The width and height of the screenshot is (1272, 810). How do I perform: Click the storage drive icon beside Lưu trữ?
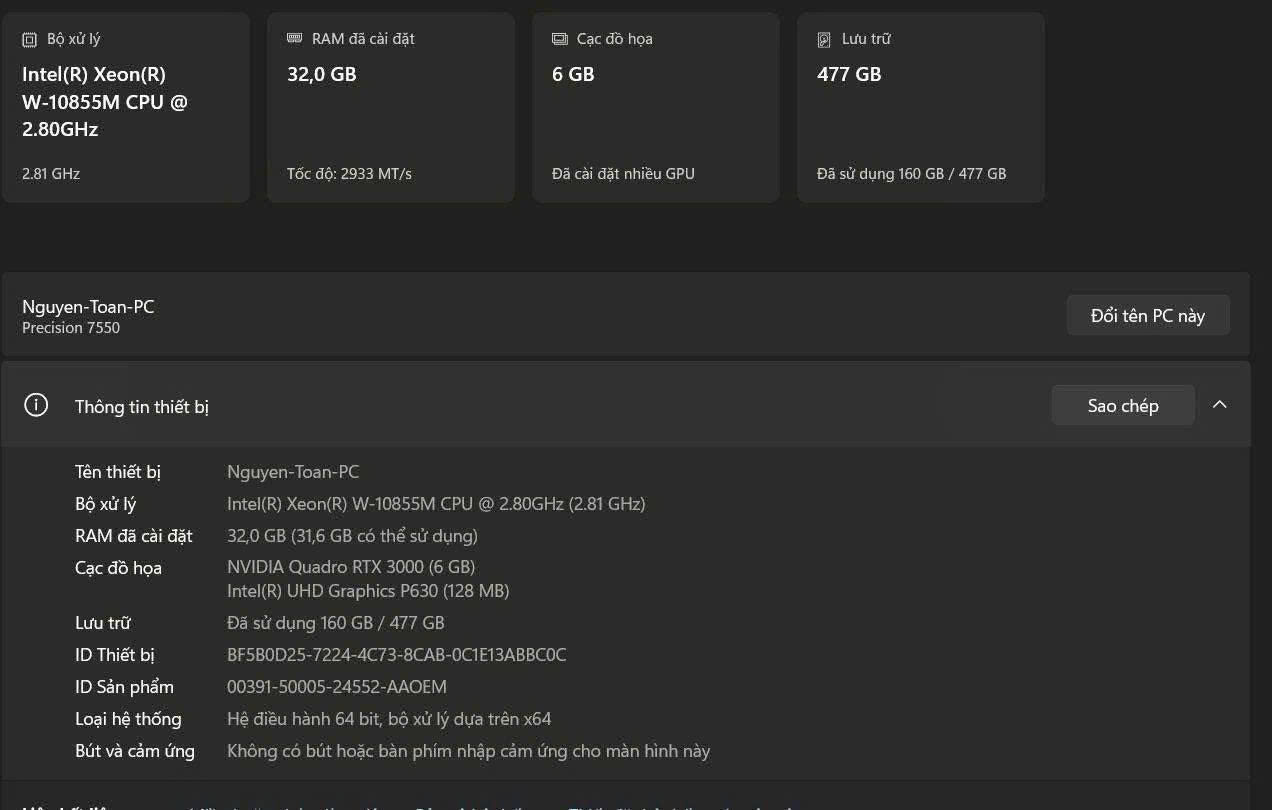(824, 40)
